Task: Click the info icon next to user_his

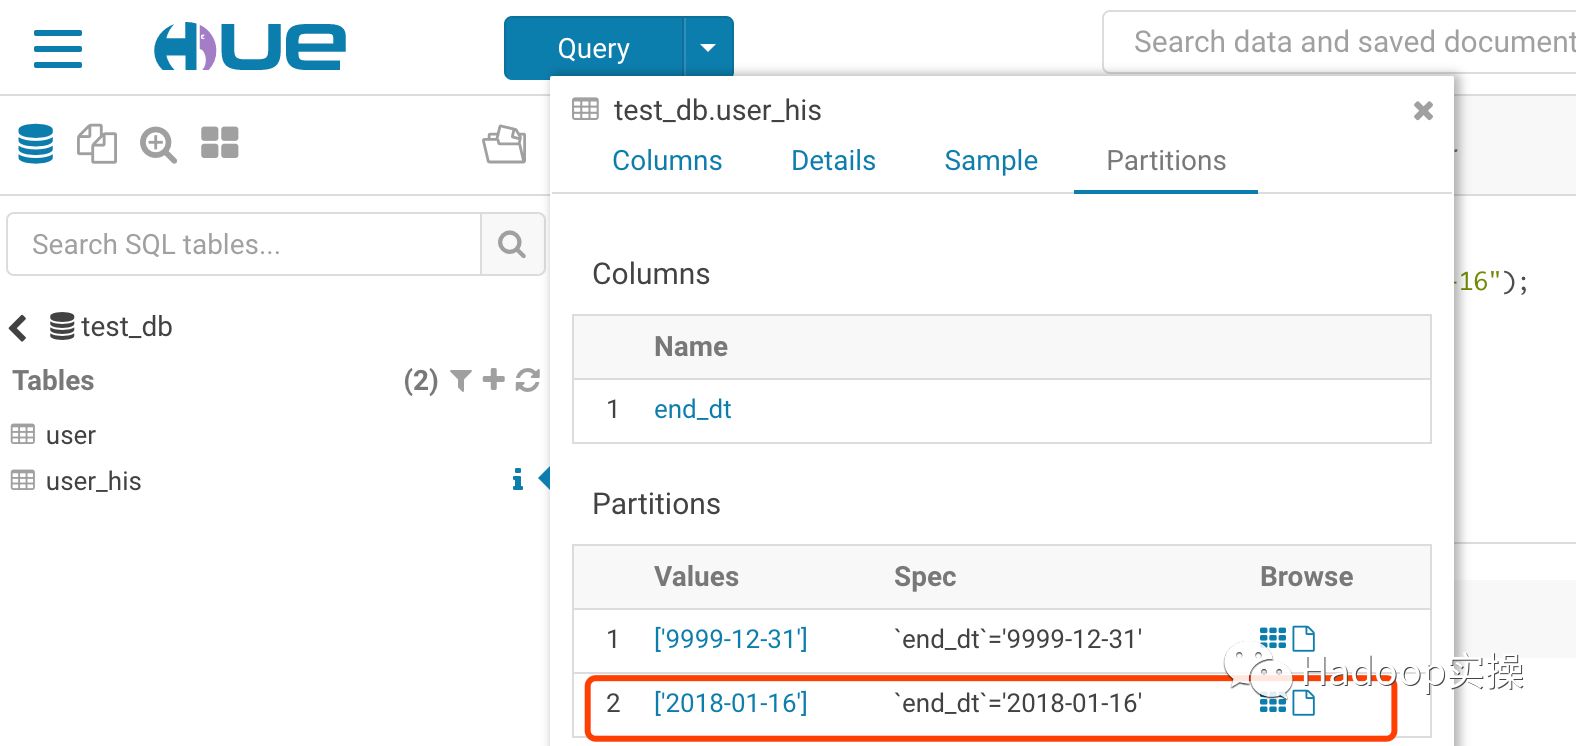Action: 517,480
